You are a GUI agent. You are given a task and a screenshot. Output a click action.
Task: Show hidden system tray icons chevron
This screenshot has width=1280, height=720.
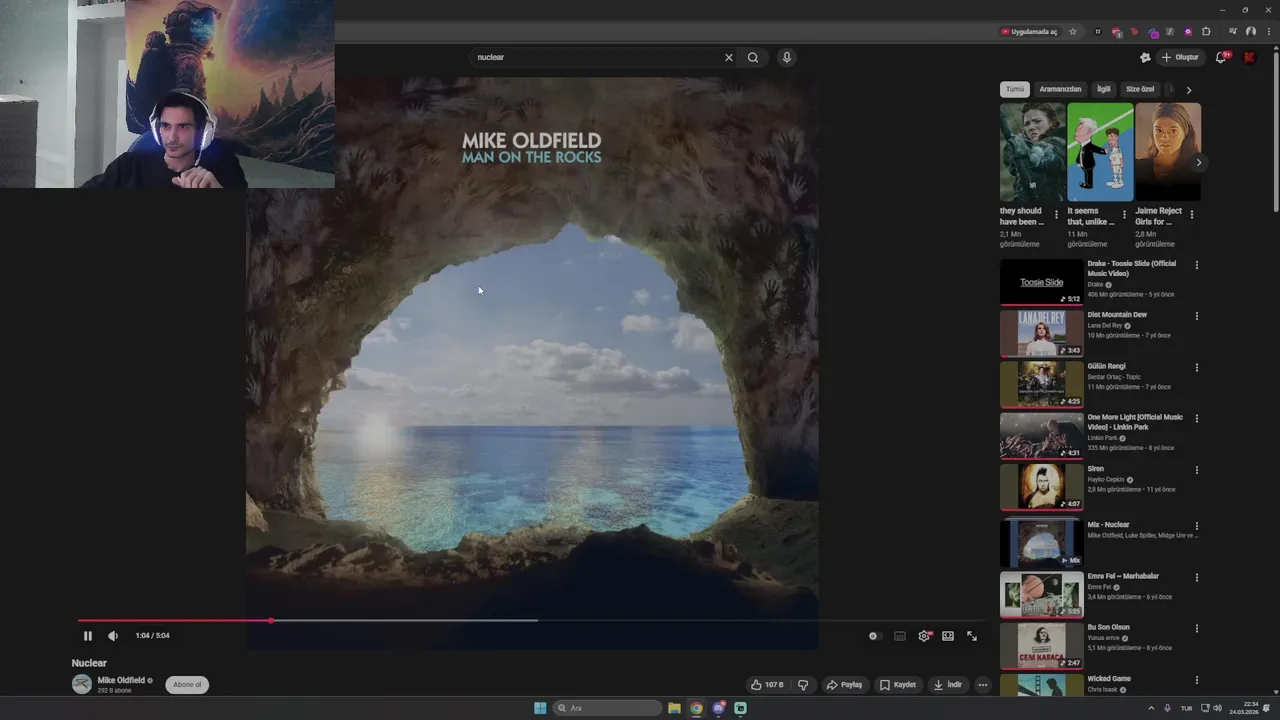(1151, 708)
